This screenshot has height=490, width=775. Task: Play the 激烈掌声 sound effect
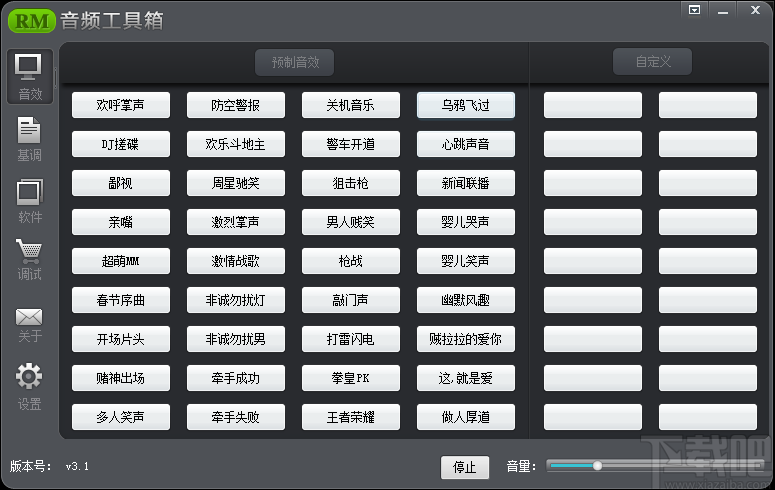(236, 222)
